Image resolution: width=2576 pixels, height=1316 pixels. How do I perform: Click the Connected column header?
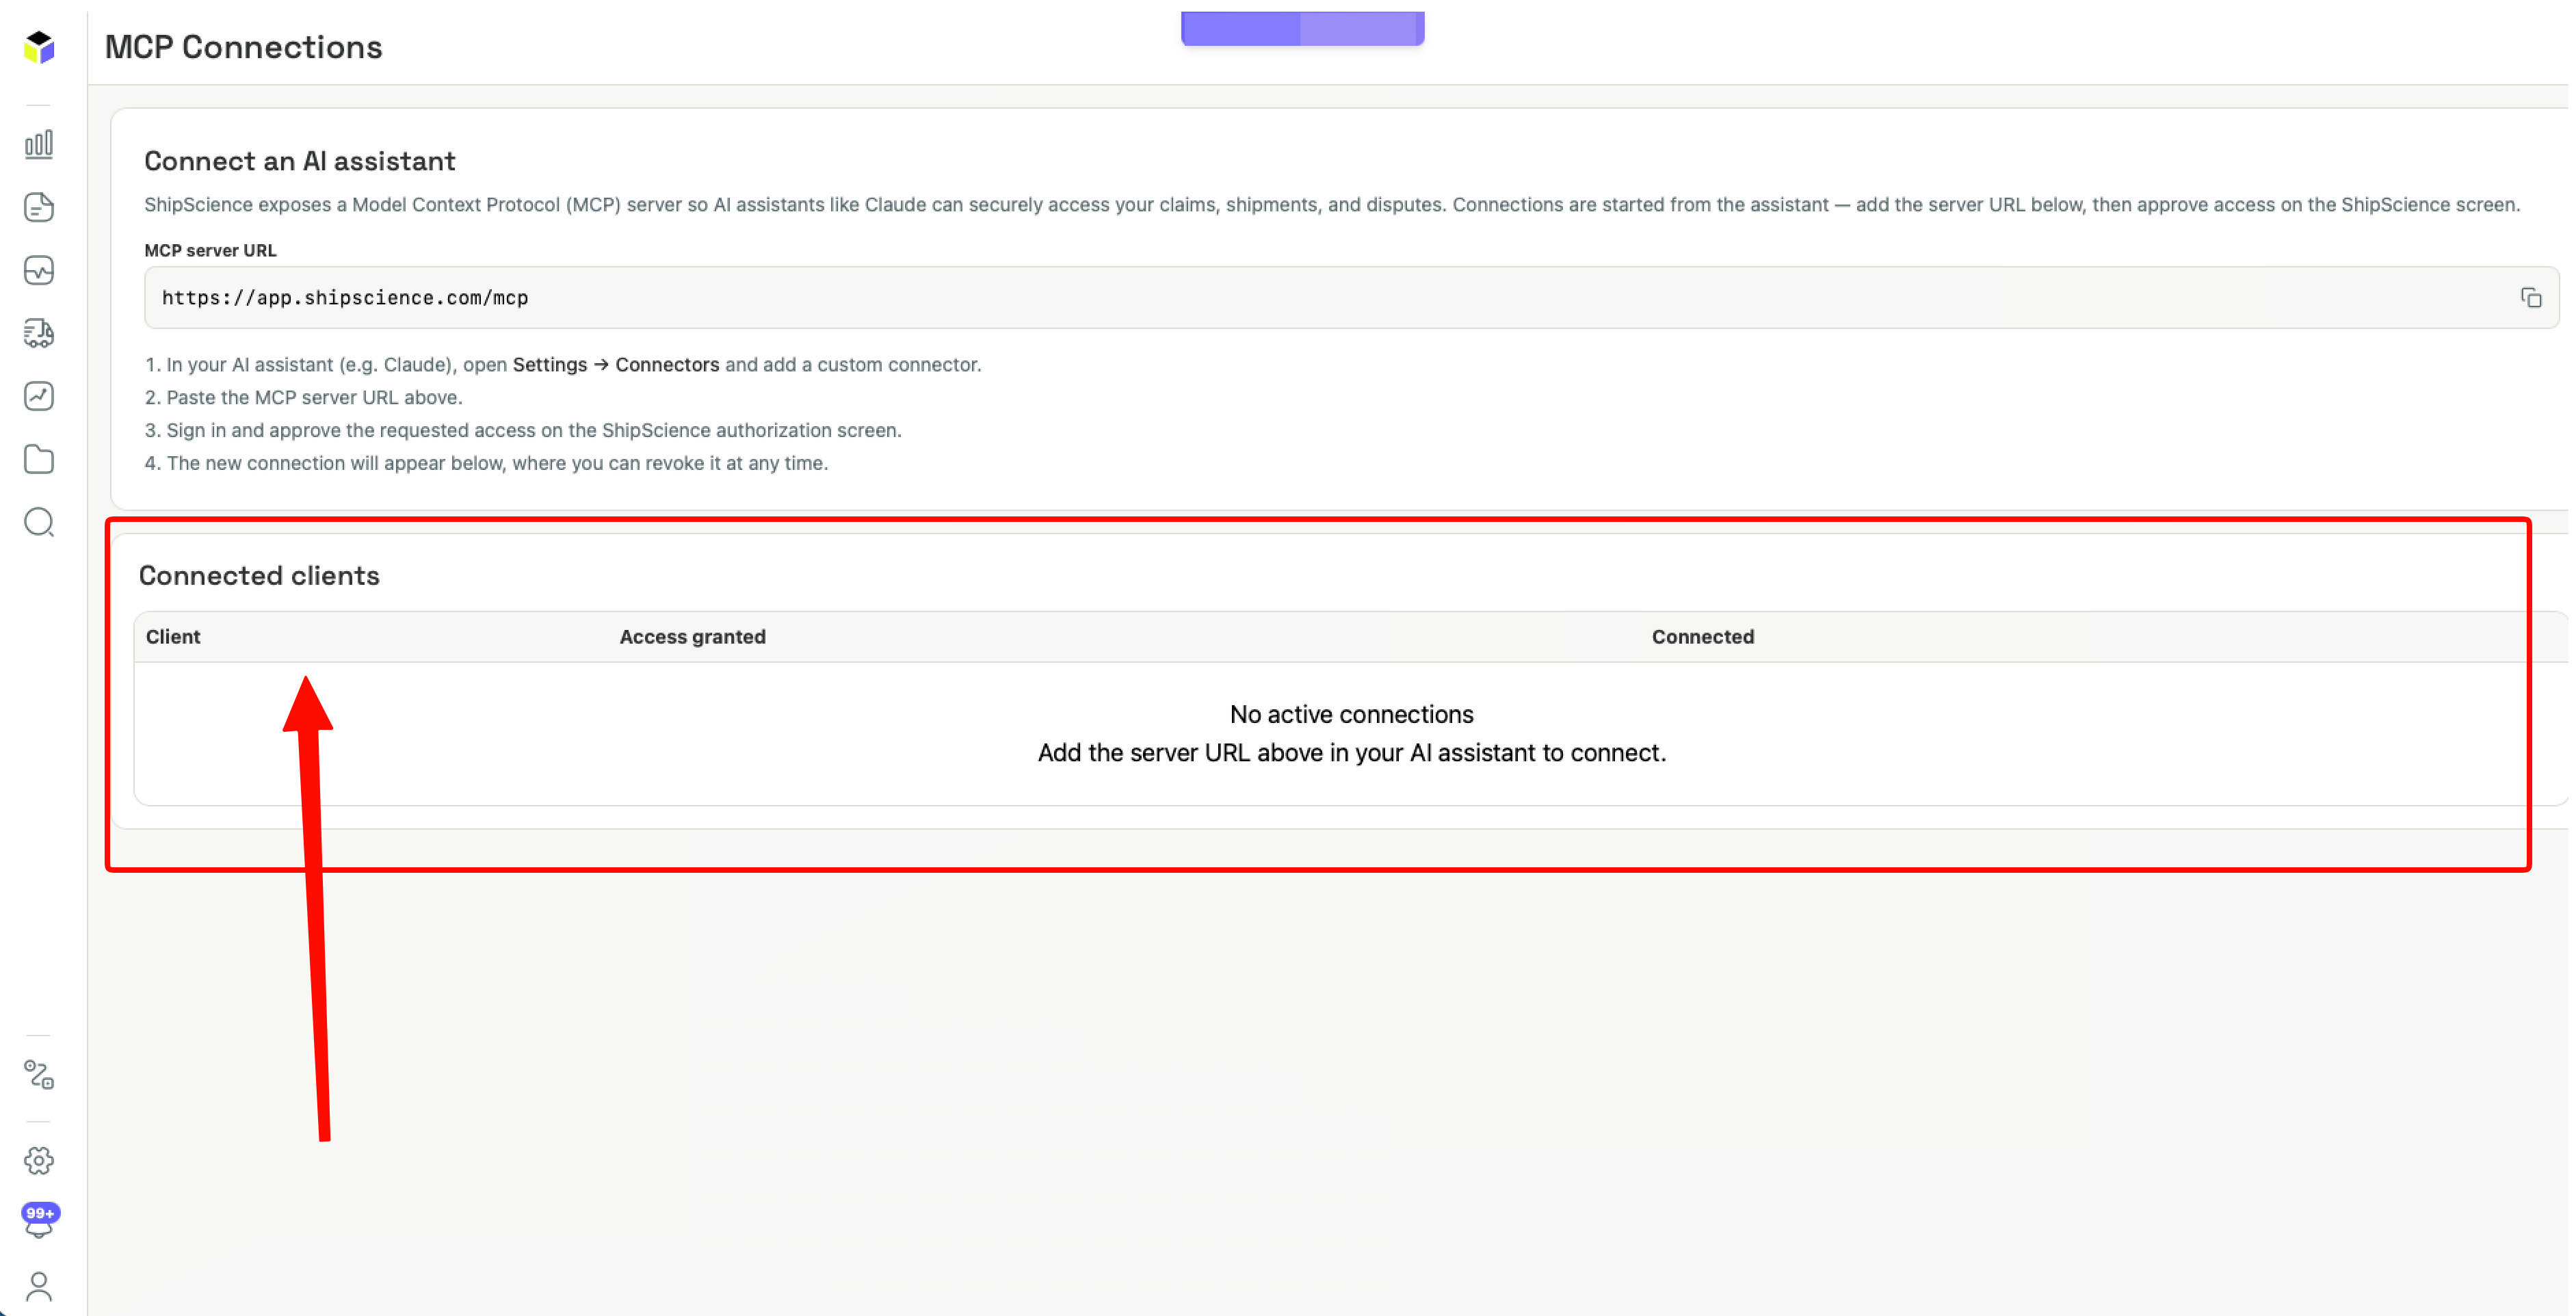[x=1702, y=637]
